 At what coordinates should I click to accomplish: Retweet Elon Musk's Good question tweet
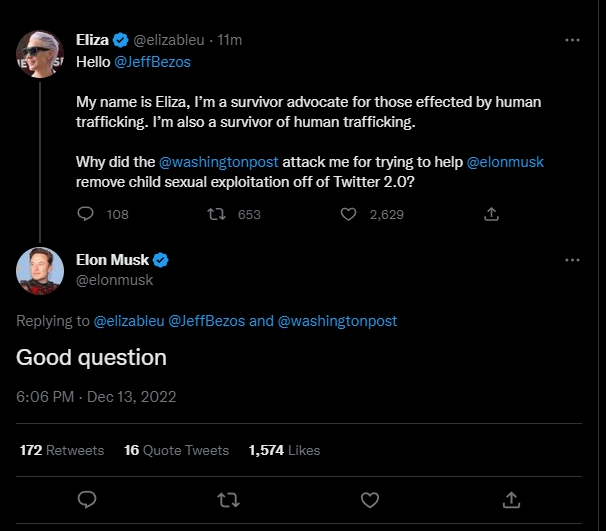228,498
